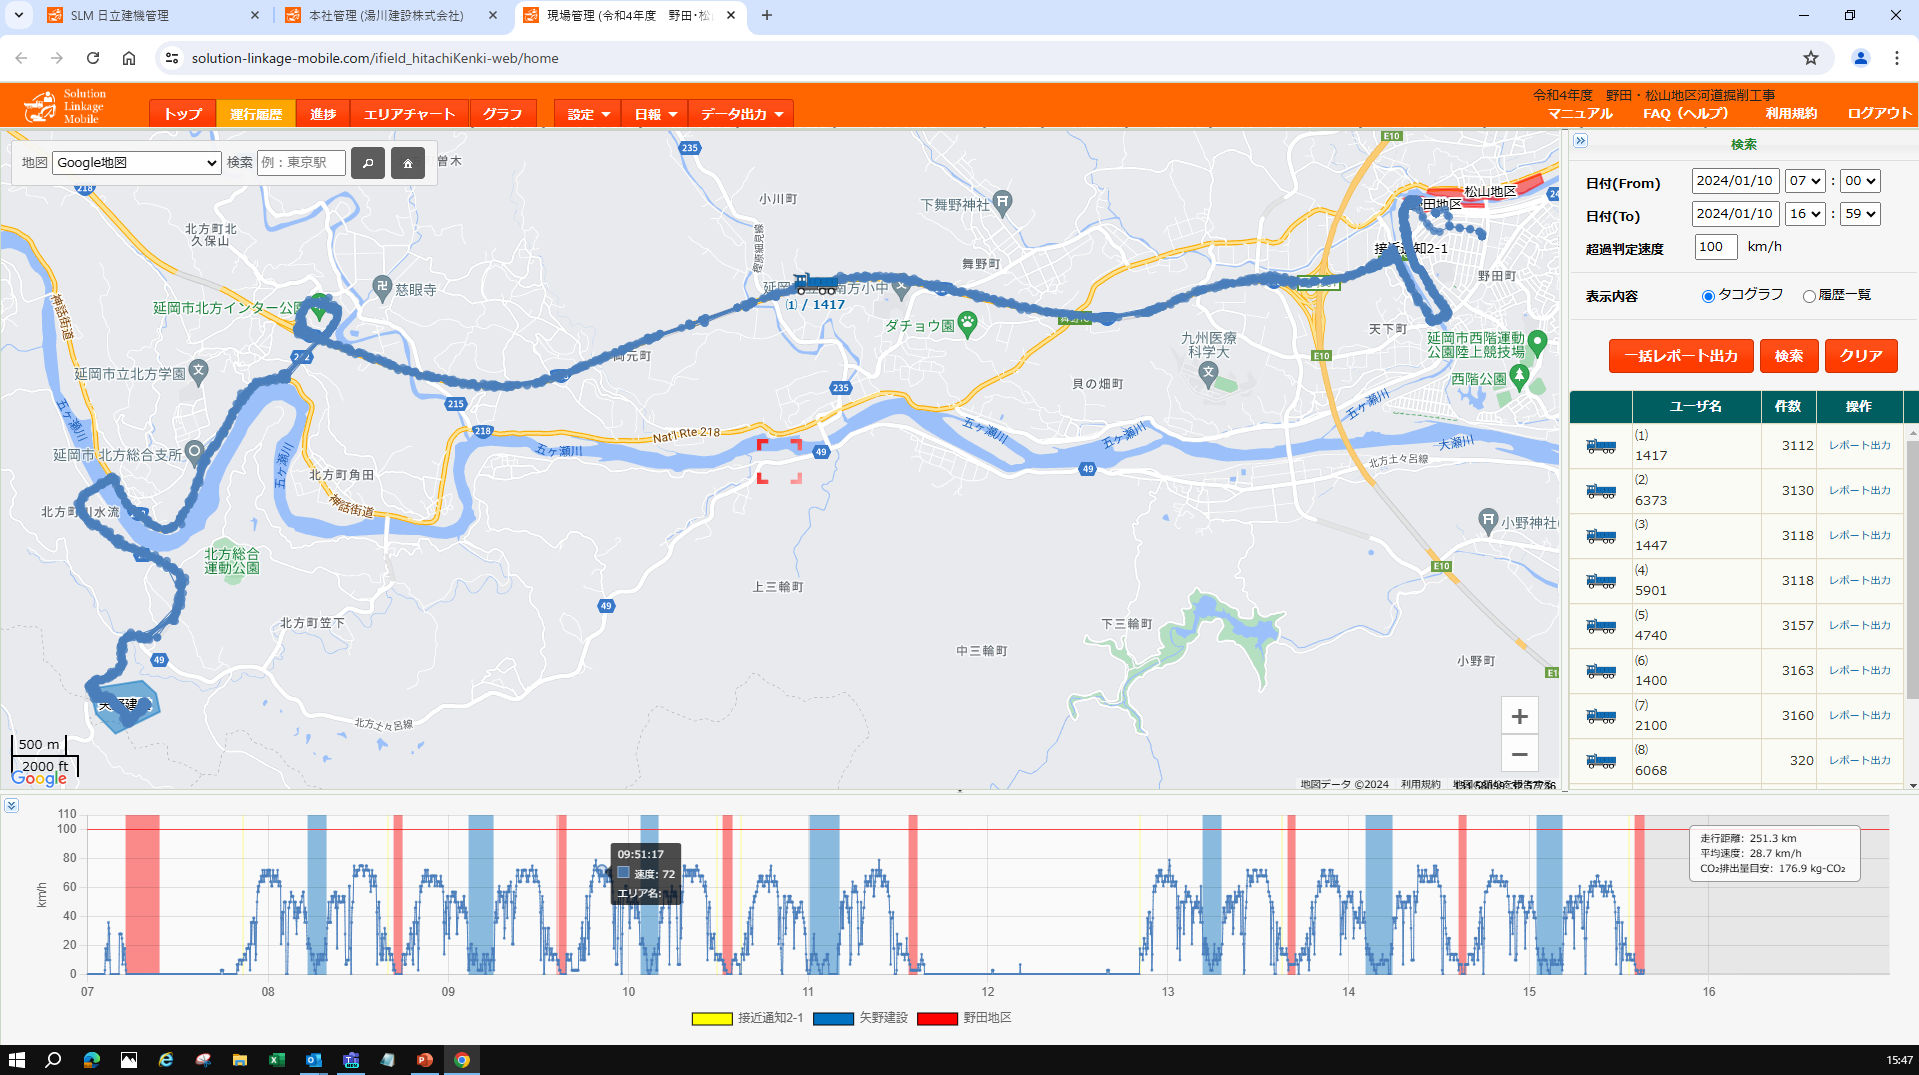Collapse the right search panel arrow
This screenshot has width=1919, height=1075.
coord(1580,141)
